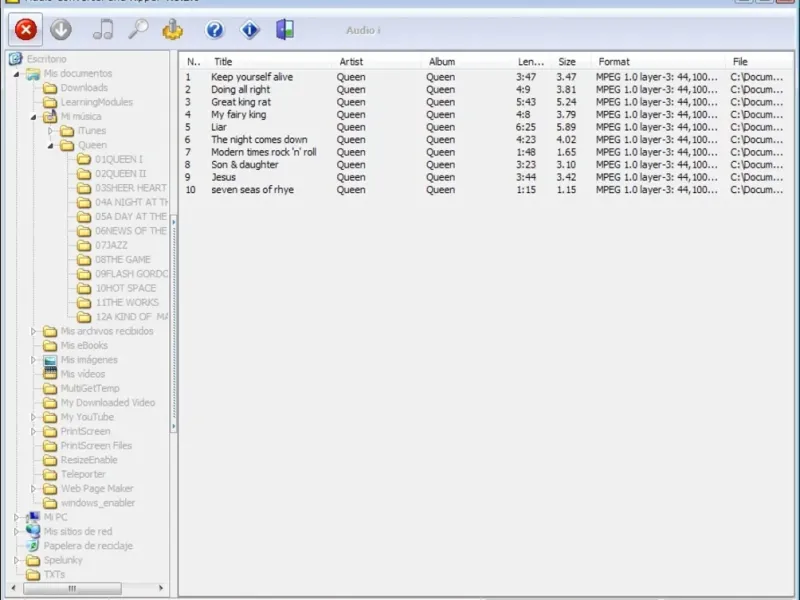Screen dimensions: 800x600
Task: Click the exit door toolbar icon
Action: coord(285,30)
